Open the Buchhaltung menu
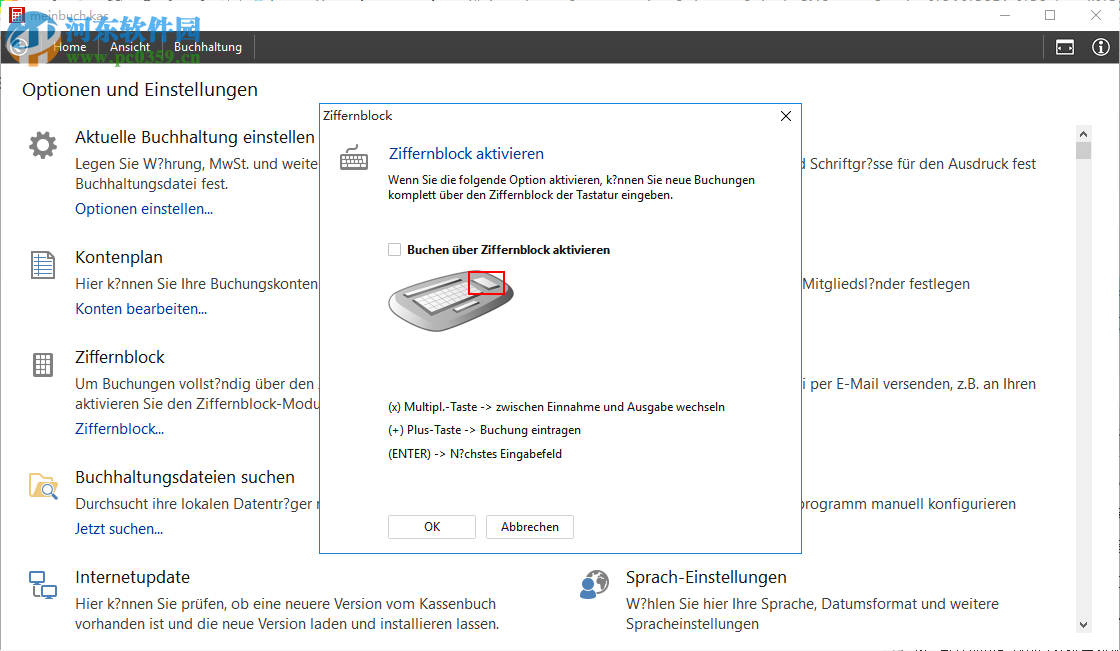The width and height of the screenshot is (1120, 651). [x=208, y=47]
